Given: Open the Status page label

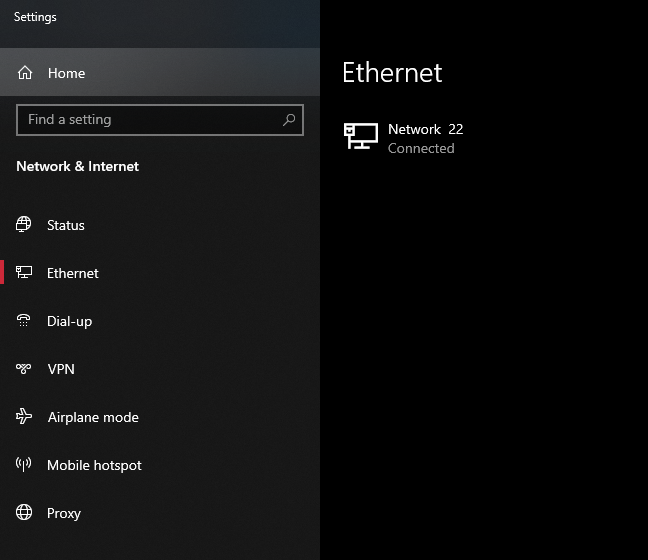Looking at the screenshot, I should click(x=66, y=225).
